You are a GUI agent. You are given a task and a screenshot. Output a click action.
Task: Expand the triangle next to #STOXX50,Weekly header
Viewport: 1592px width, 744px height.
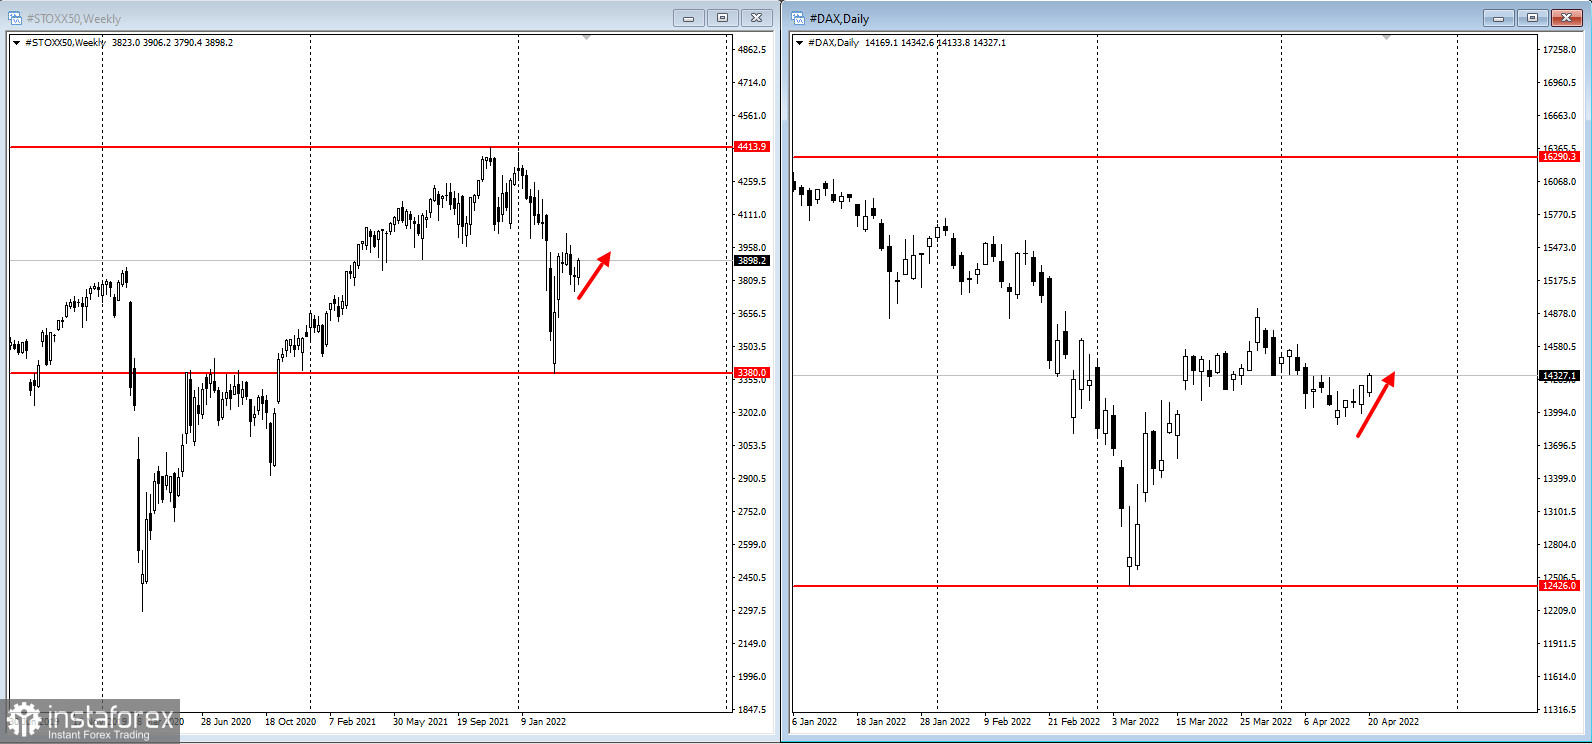[x=17, y=43]
